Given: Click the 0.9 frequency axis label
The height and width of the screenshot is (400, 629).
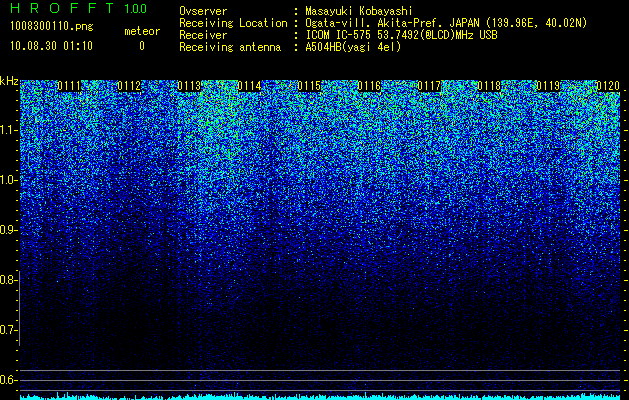Looking at the screenshot, I should (x=8, y=230).
